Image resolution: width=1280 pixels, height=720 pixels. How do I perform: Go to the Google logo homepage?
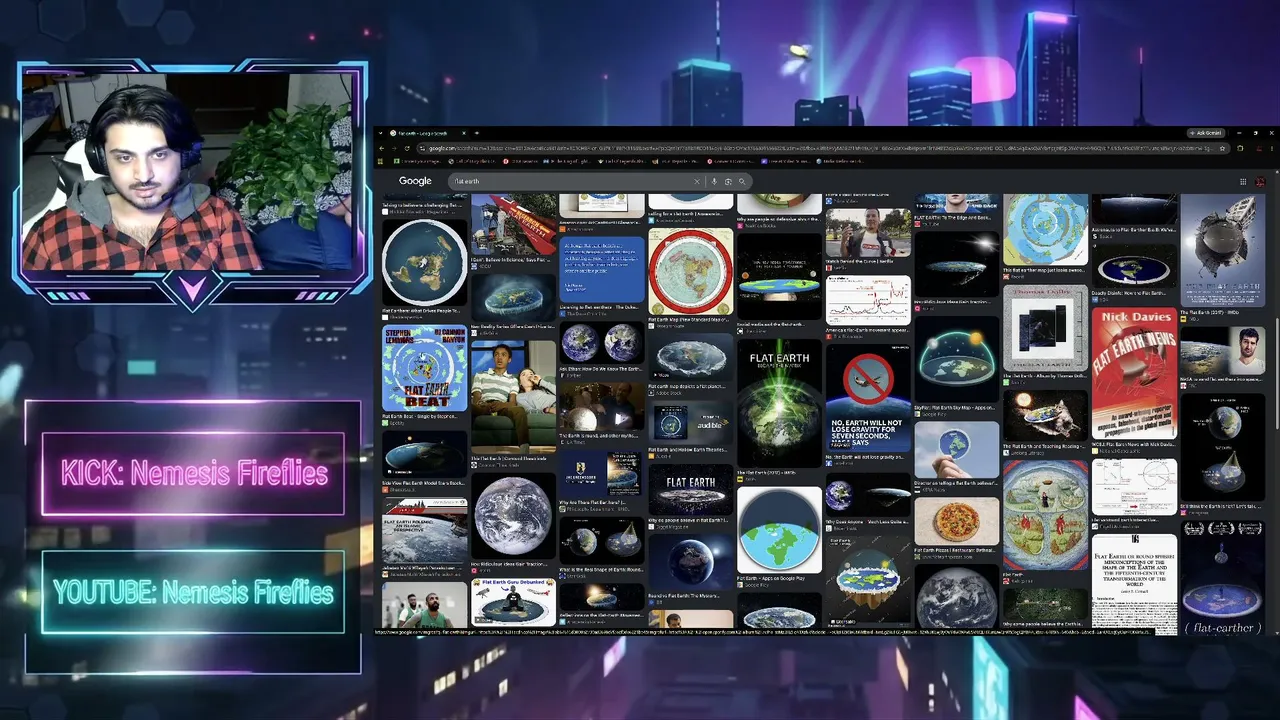pos(415,181)
